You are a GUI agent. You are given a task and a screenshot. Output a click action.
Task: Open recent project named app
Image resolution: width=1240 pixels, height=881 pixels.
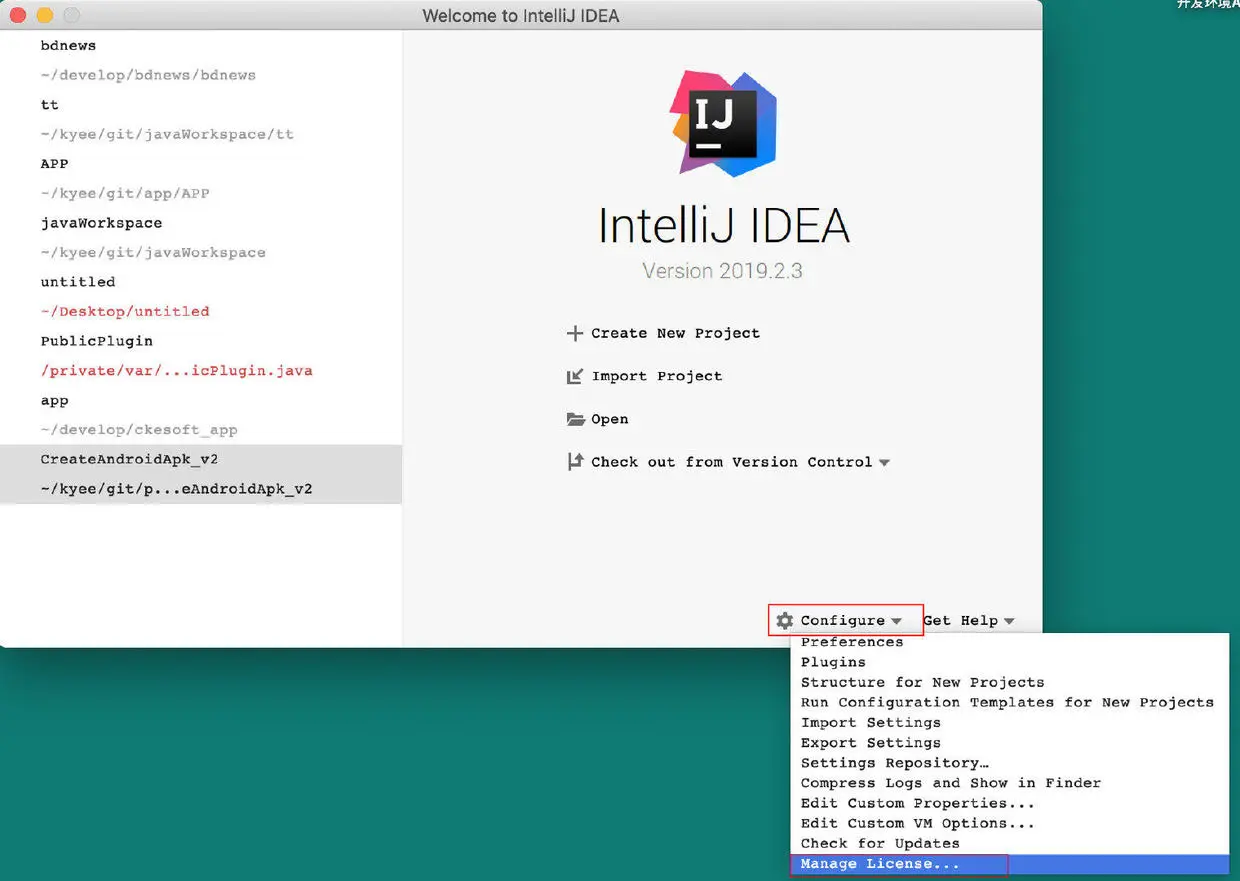tap(54, 400)
